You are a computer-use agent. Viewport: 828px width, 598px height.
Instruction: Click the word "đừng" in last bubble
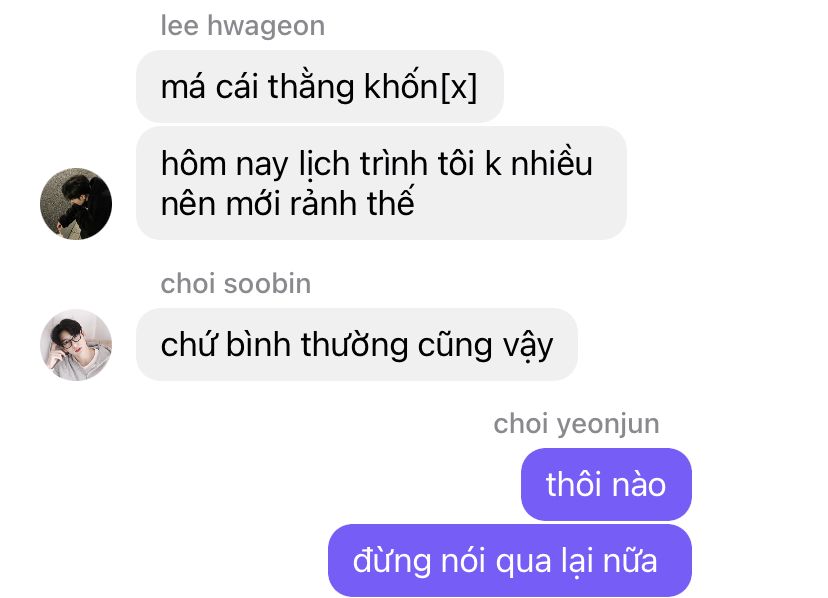pyautogui.click(x=391, y=561)
